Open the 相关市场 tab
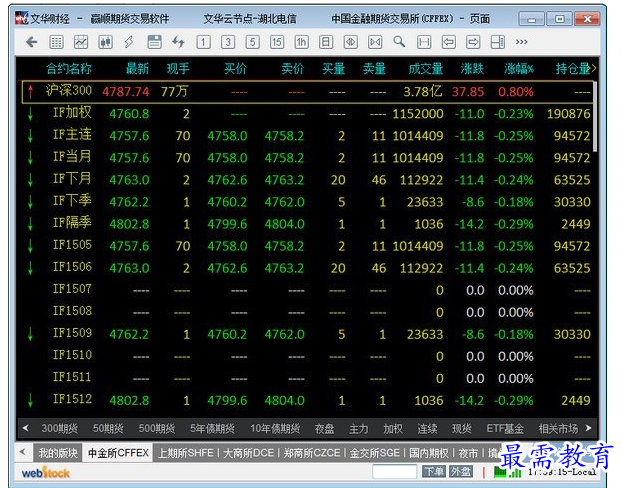Screen dimensions: 622x488 (x=558, y=428)
